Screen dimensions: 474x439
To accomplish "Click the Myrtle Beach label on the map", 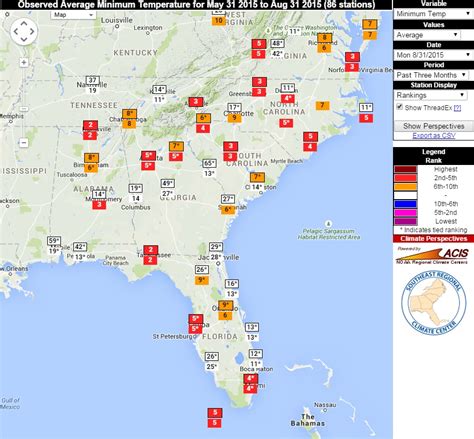I will pyautogui.click(x=287, y=161).
